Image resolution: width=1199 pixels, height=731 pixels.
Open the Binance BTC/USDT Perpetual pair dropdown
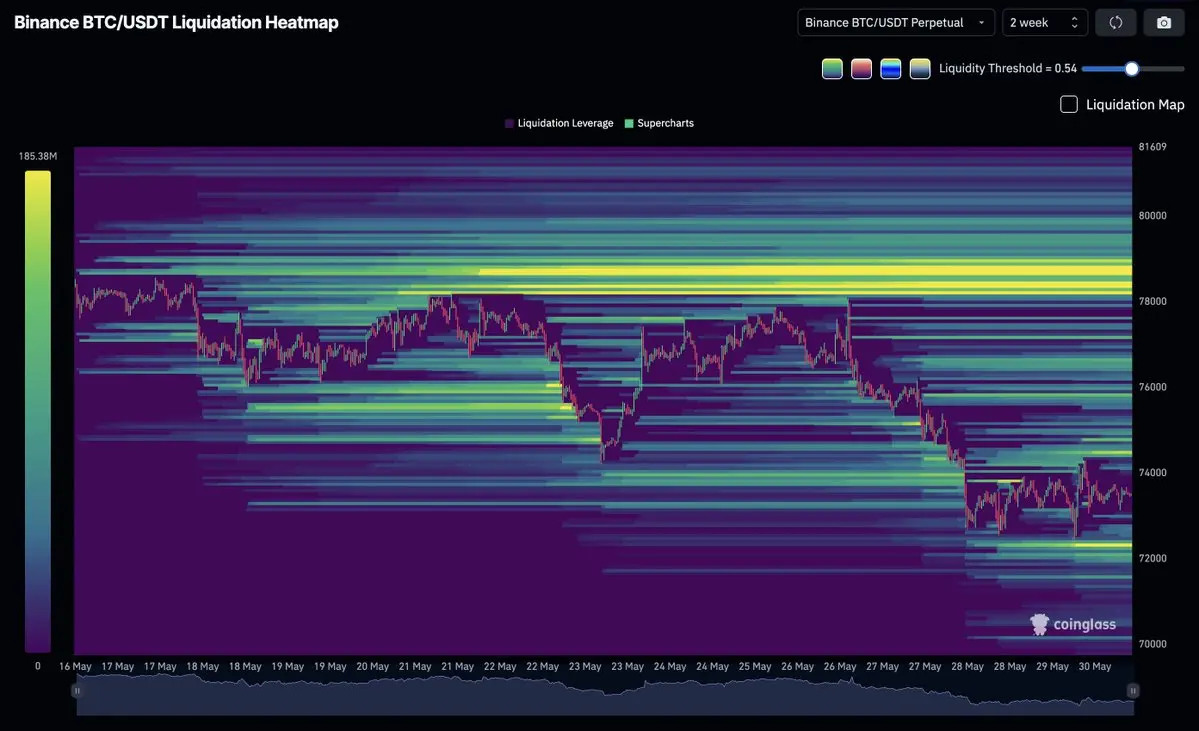coord(895,23)
